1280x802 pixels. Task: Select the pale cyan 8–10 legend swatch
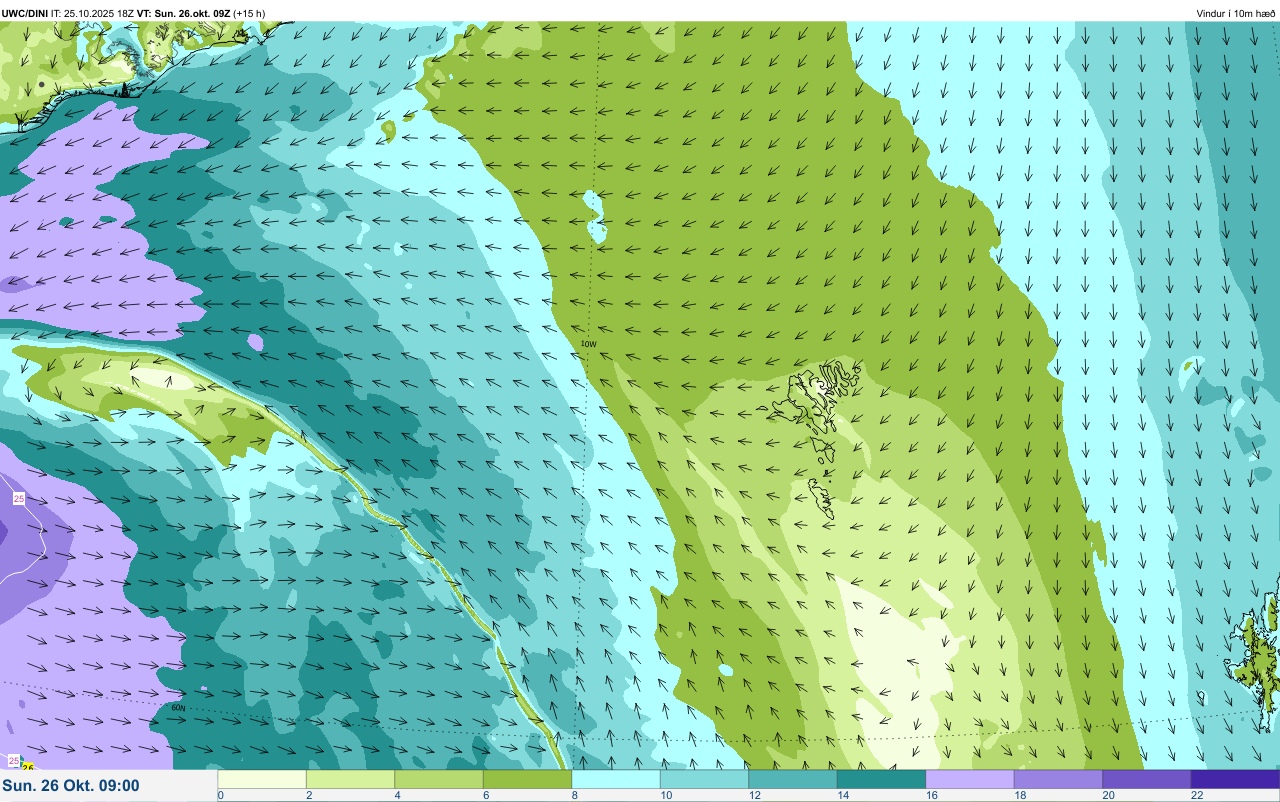click(616, 779)
